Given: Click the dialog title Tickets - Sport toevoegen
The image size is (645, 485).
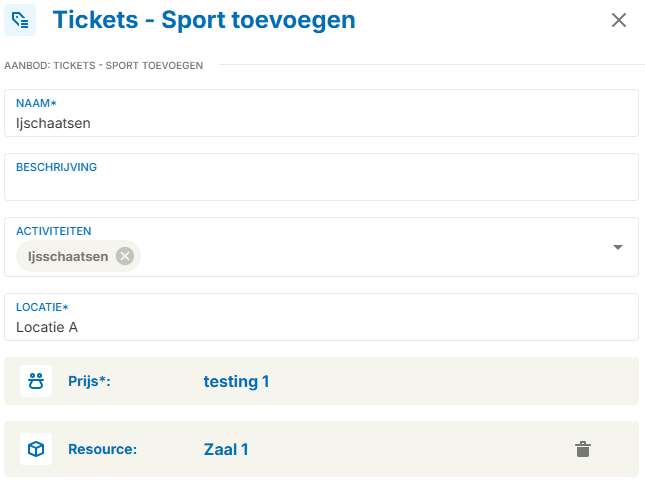Looking at the screenshot, I should 204,20.
